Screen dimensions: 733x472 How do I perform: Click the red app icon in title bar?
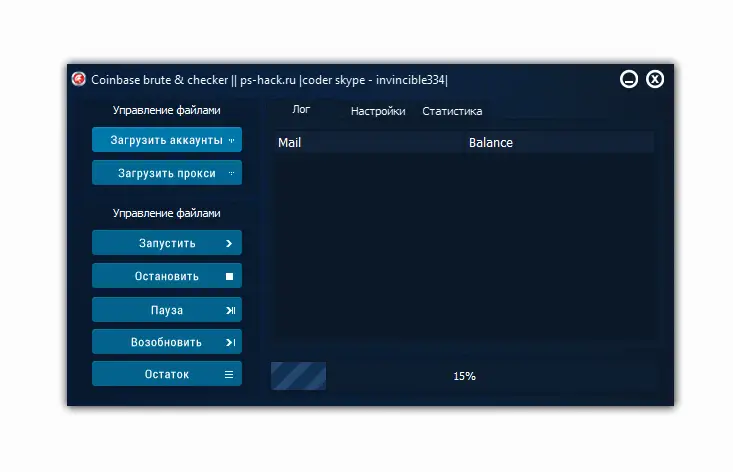[79, 80]
